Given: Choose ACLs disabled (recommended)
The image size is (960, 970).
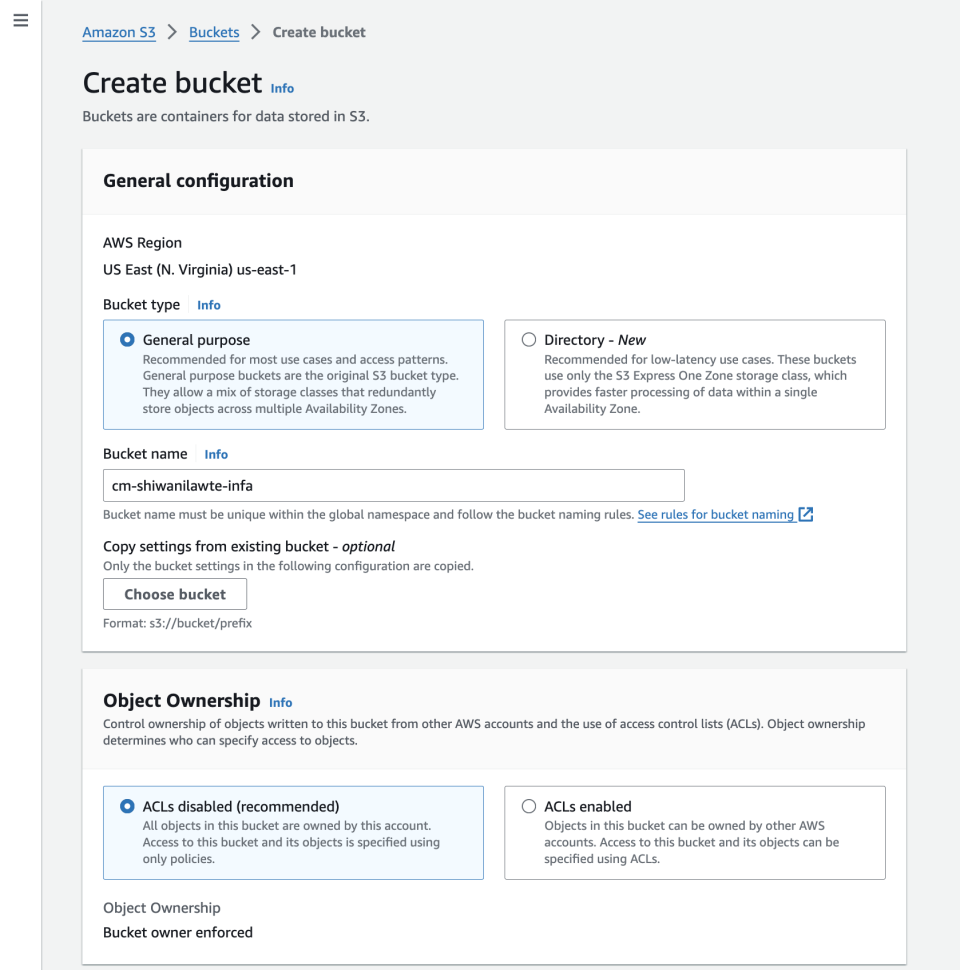Looking at the screenshot, I should click(x=126, y=806).
